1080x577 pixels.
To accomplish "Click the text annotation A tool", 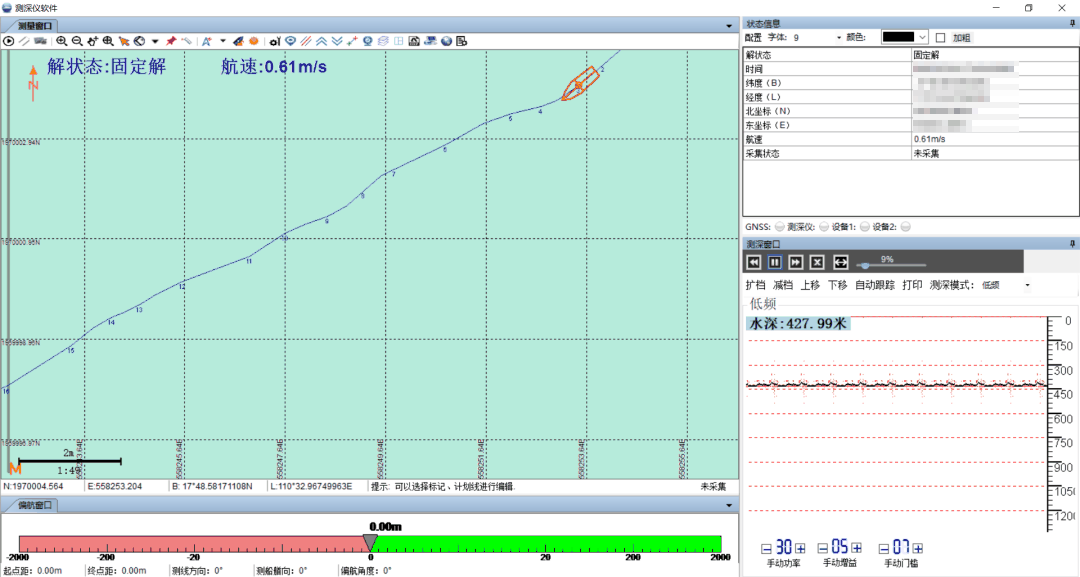I will point(206,41).
